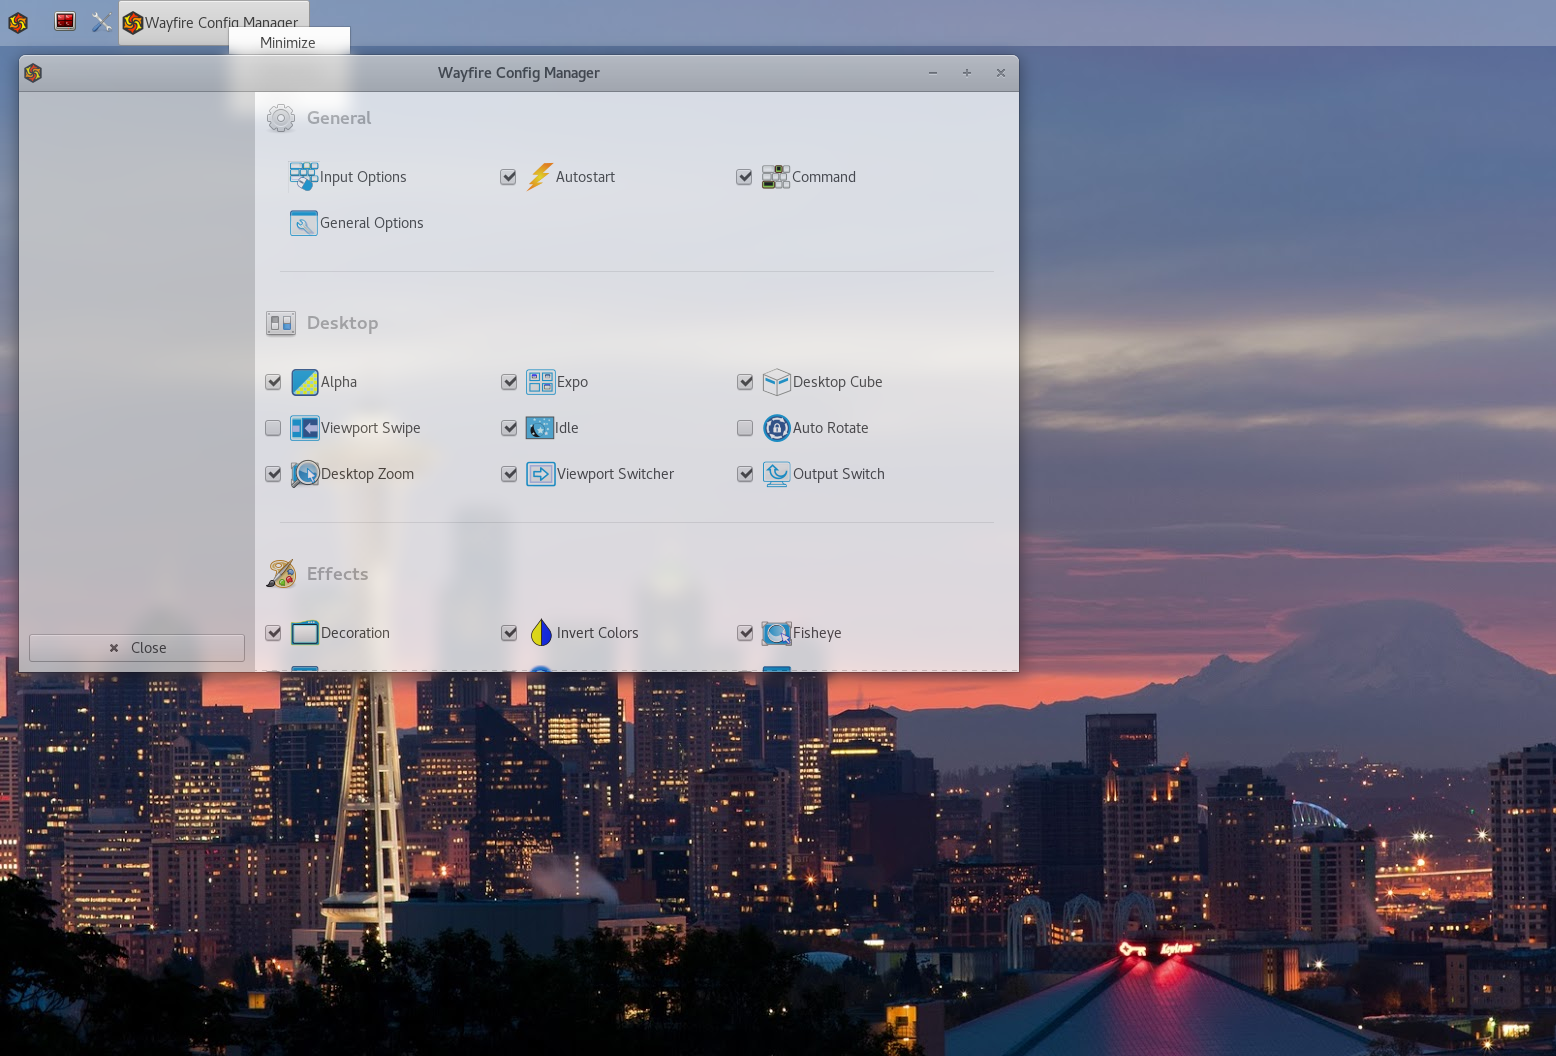
Task: Open the Invert Colors effect settings
Action: pyautogui.click(x=598, y=632)
